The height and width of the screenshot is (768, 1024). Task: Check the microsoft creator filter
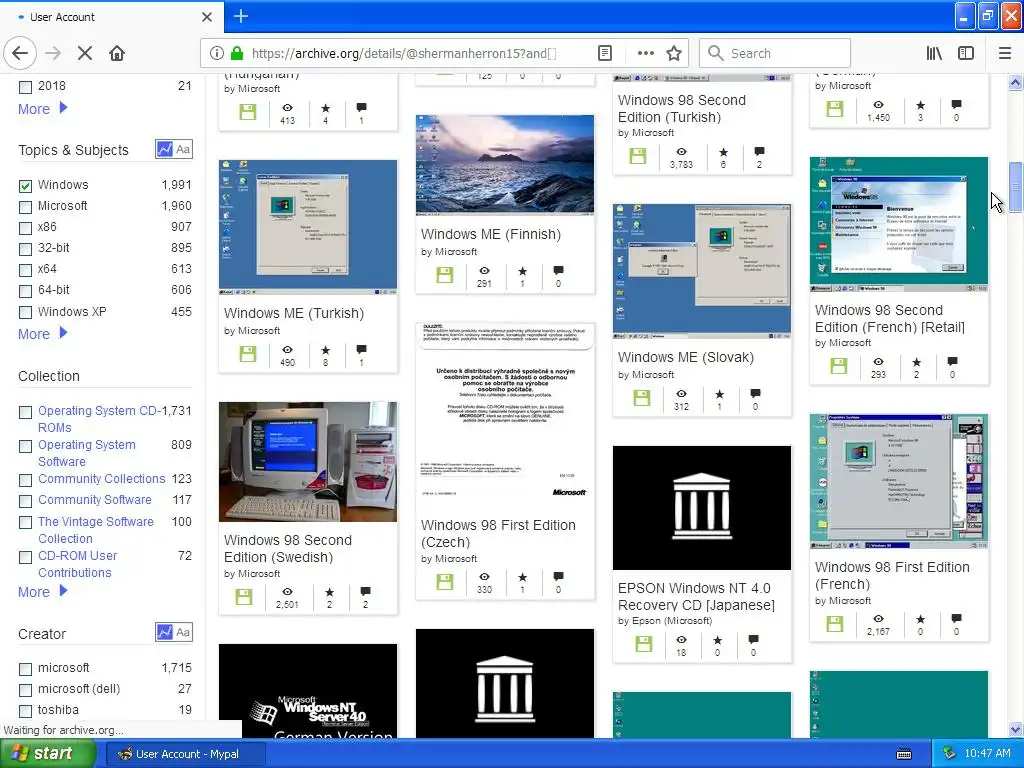coord(25,669)
